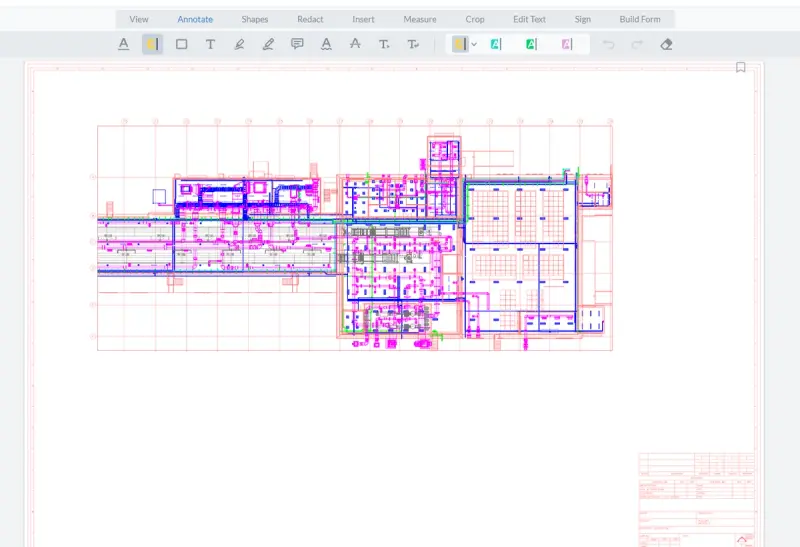Image resolution: width=800 pixels, height=547 pixels.
Task: Click the Build Form tab
Action: [640, 19]
